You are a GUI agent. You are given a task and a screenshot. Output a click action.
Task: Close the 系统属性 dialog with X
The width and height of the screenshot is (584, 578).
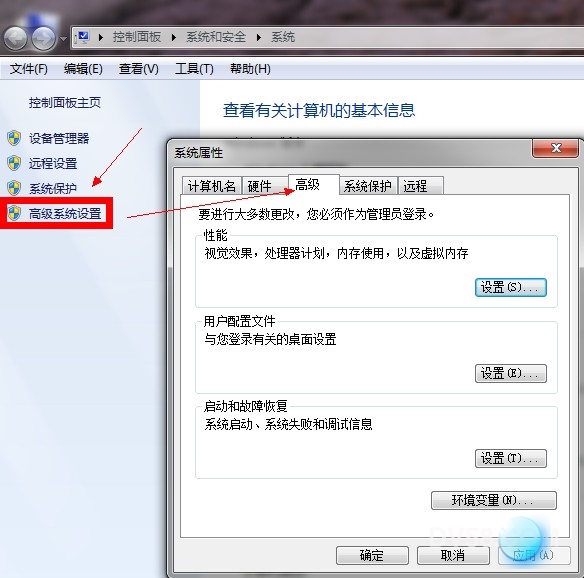tap(556, 148)
